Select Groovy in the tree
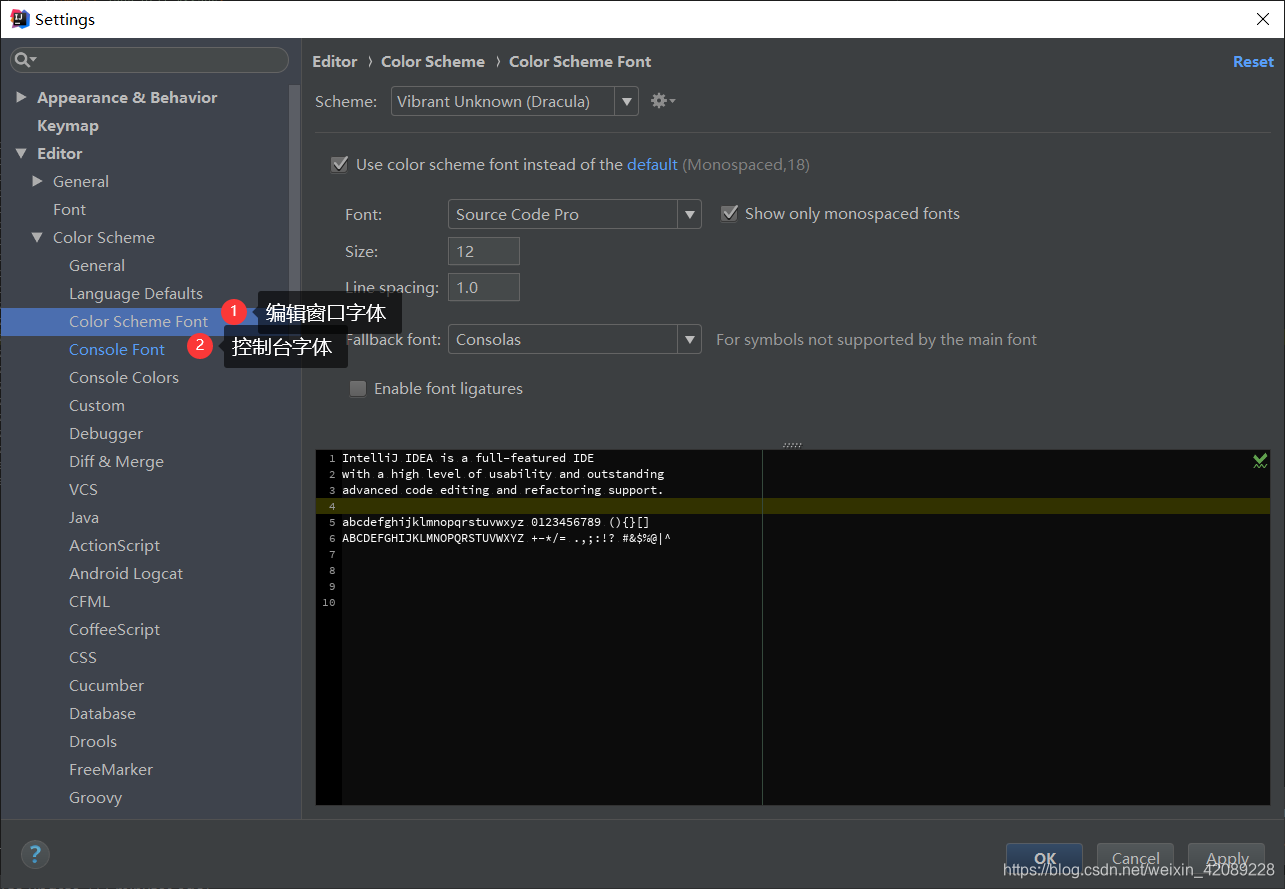The height and width of the screenshot is (889, 1285). [95, 797]
